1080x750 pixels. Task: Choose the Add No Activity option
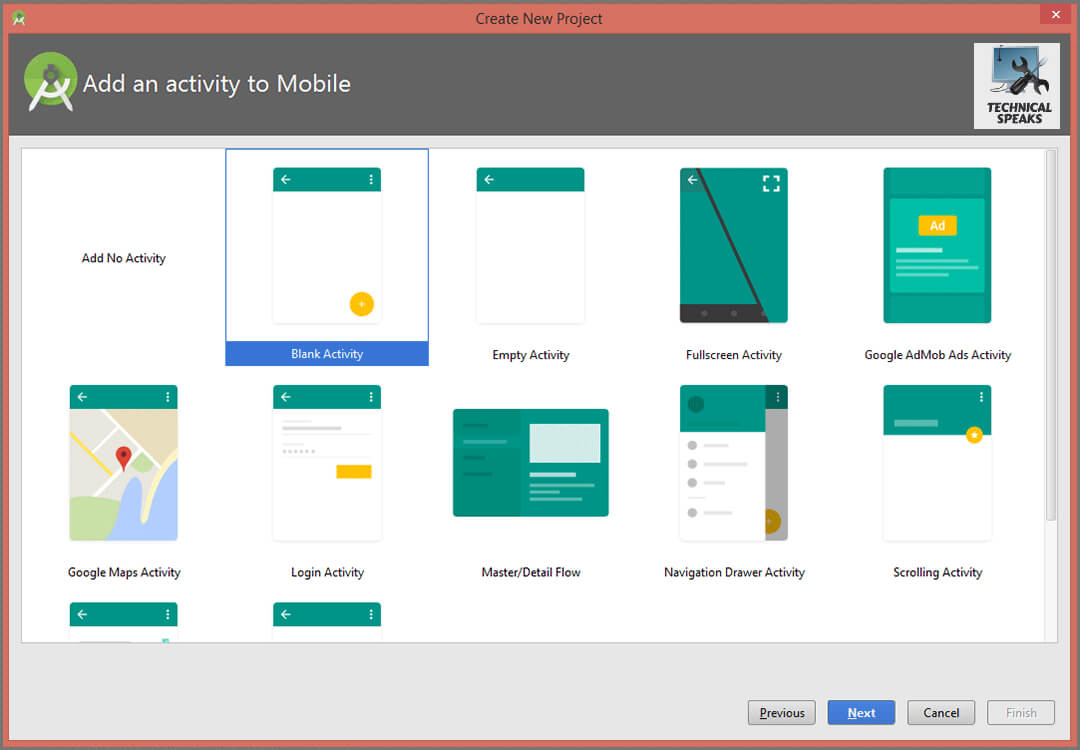point(123,258)
